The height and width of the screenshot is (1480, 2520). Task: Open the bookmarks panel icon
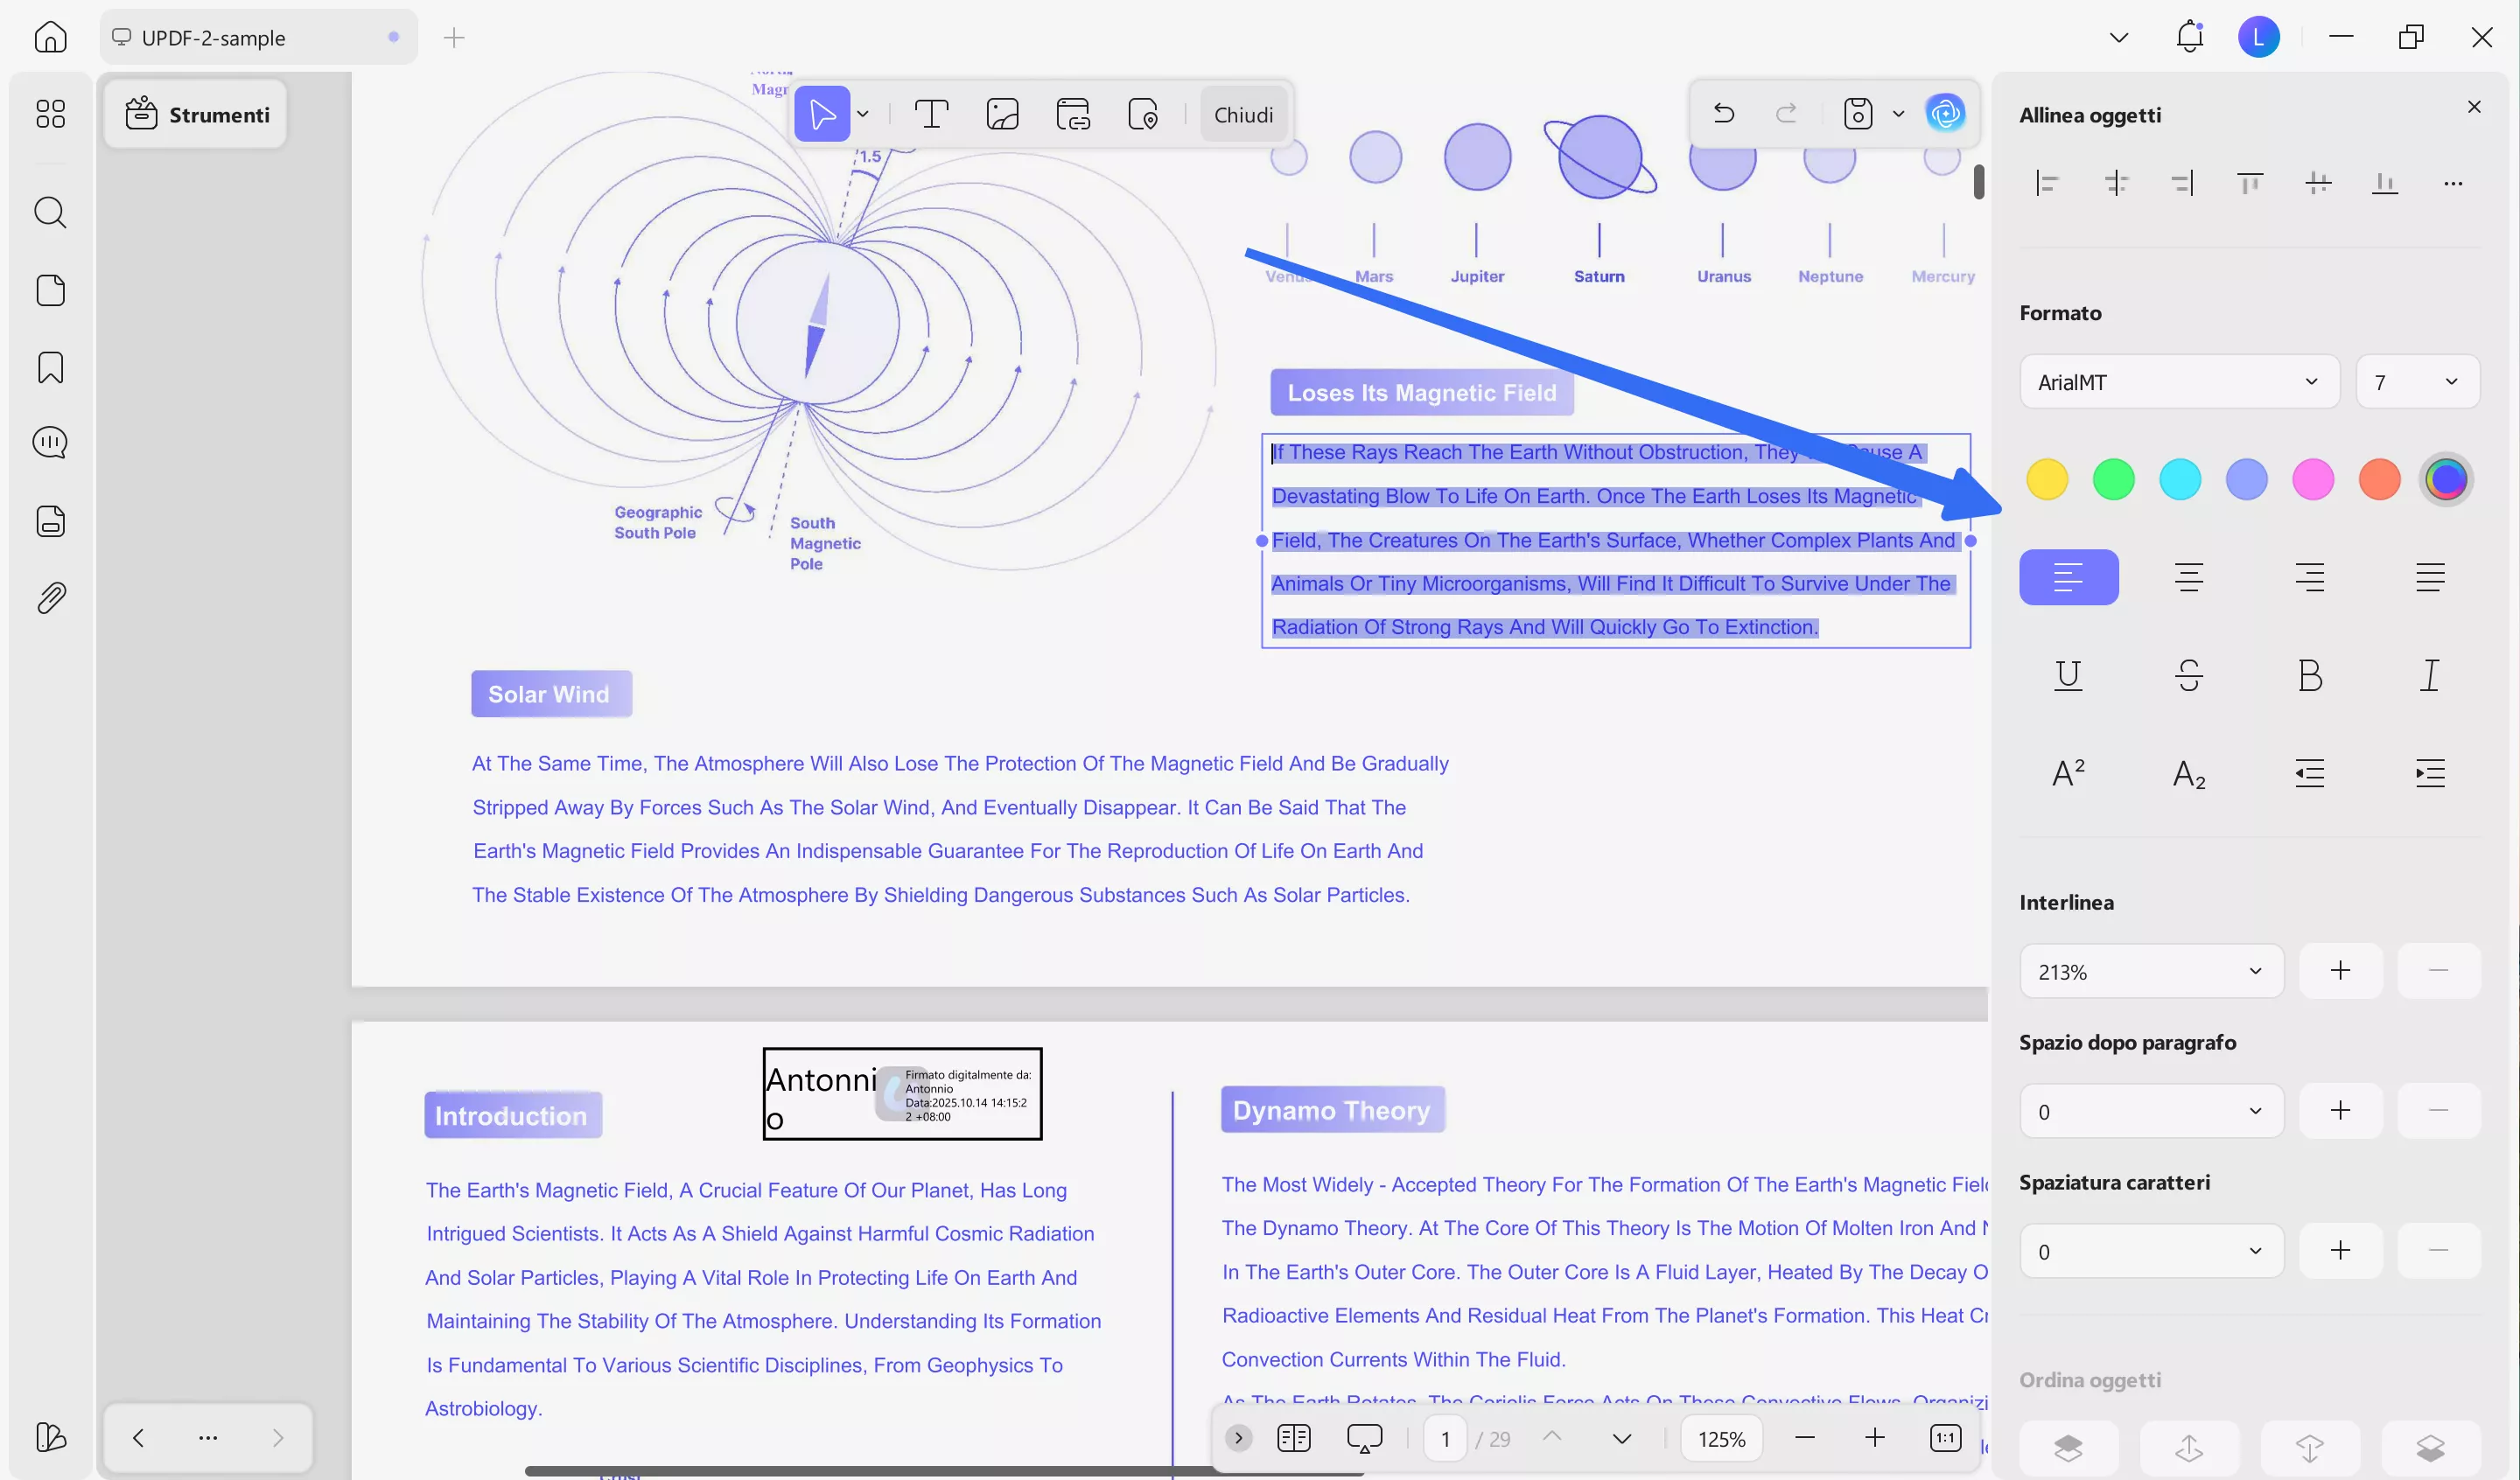(50, 367)
